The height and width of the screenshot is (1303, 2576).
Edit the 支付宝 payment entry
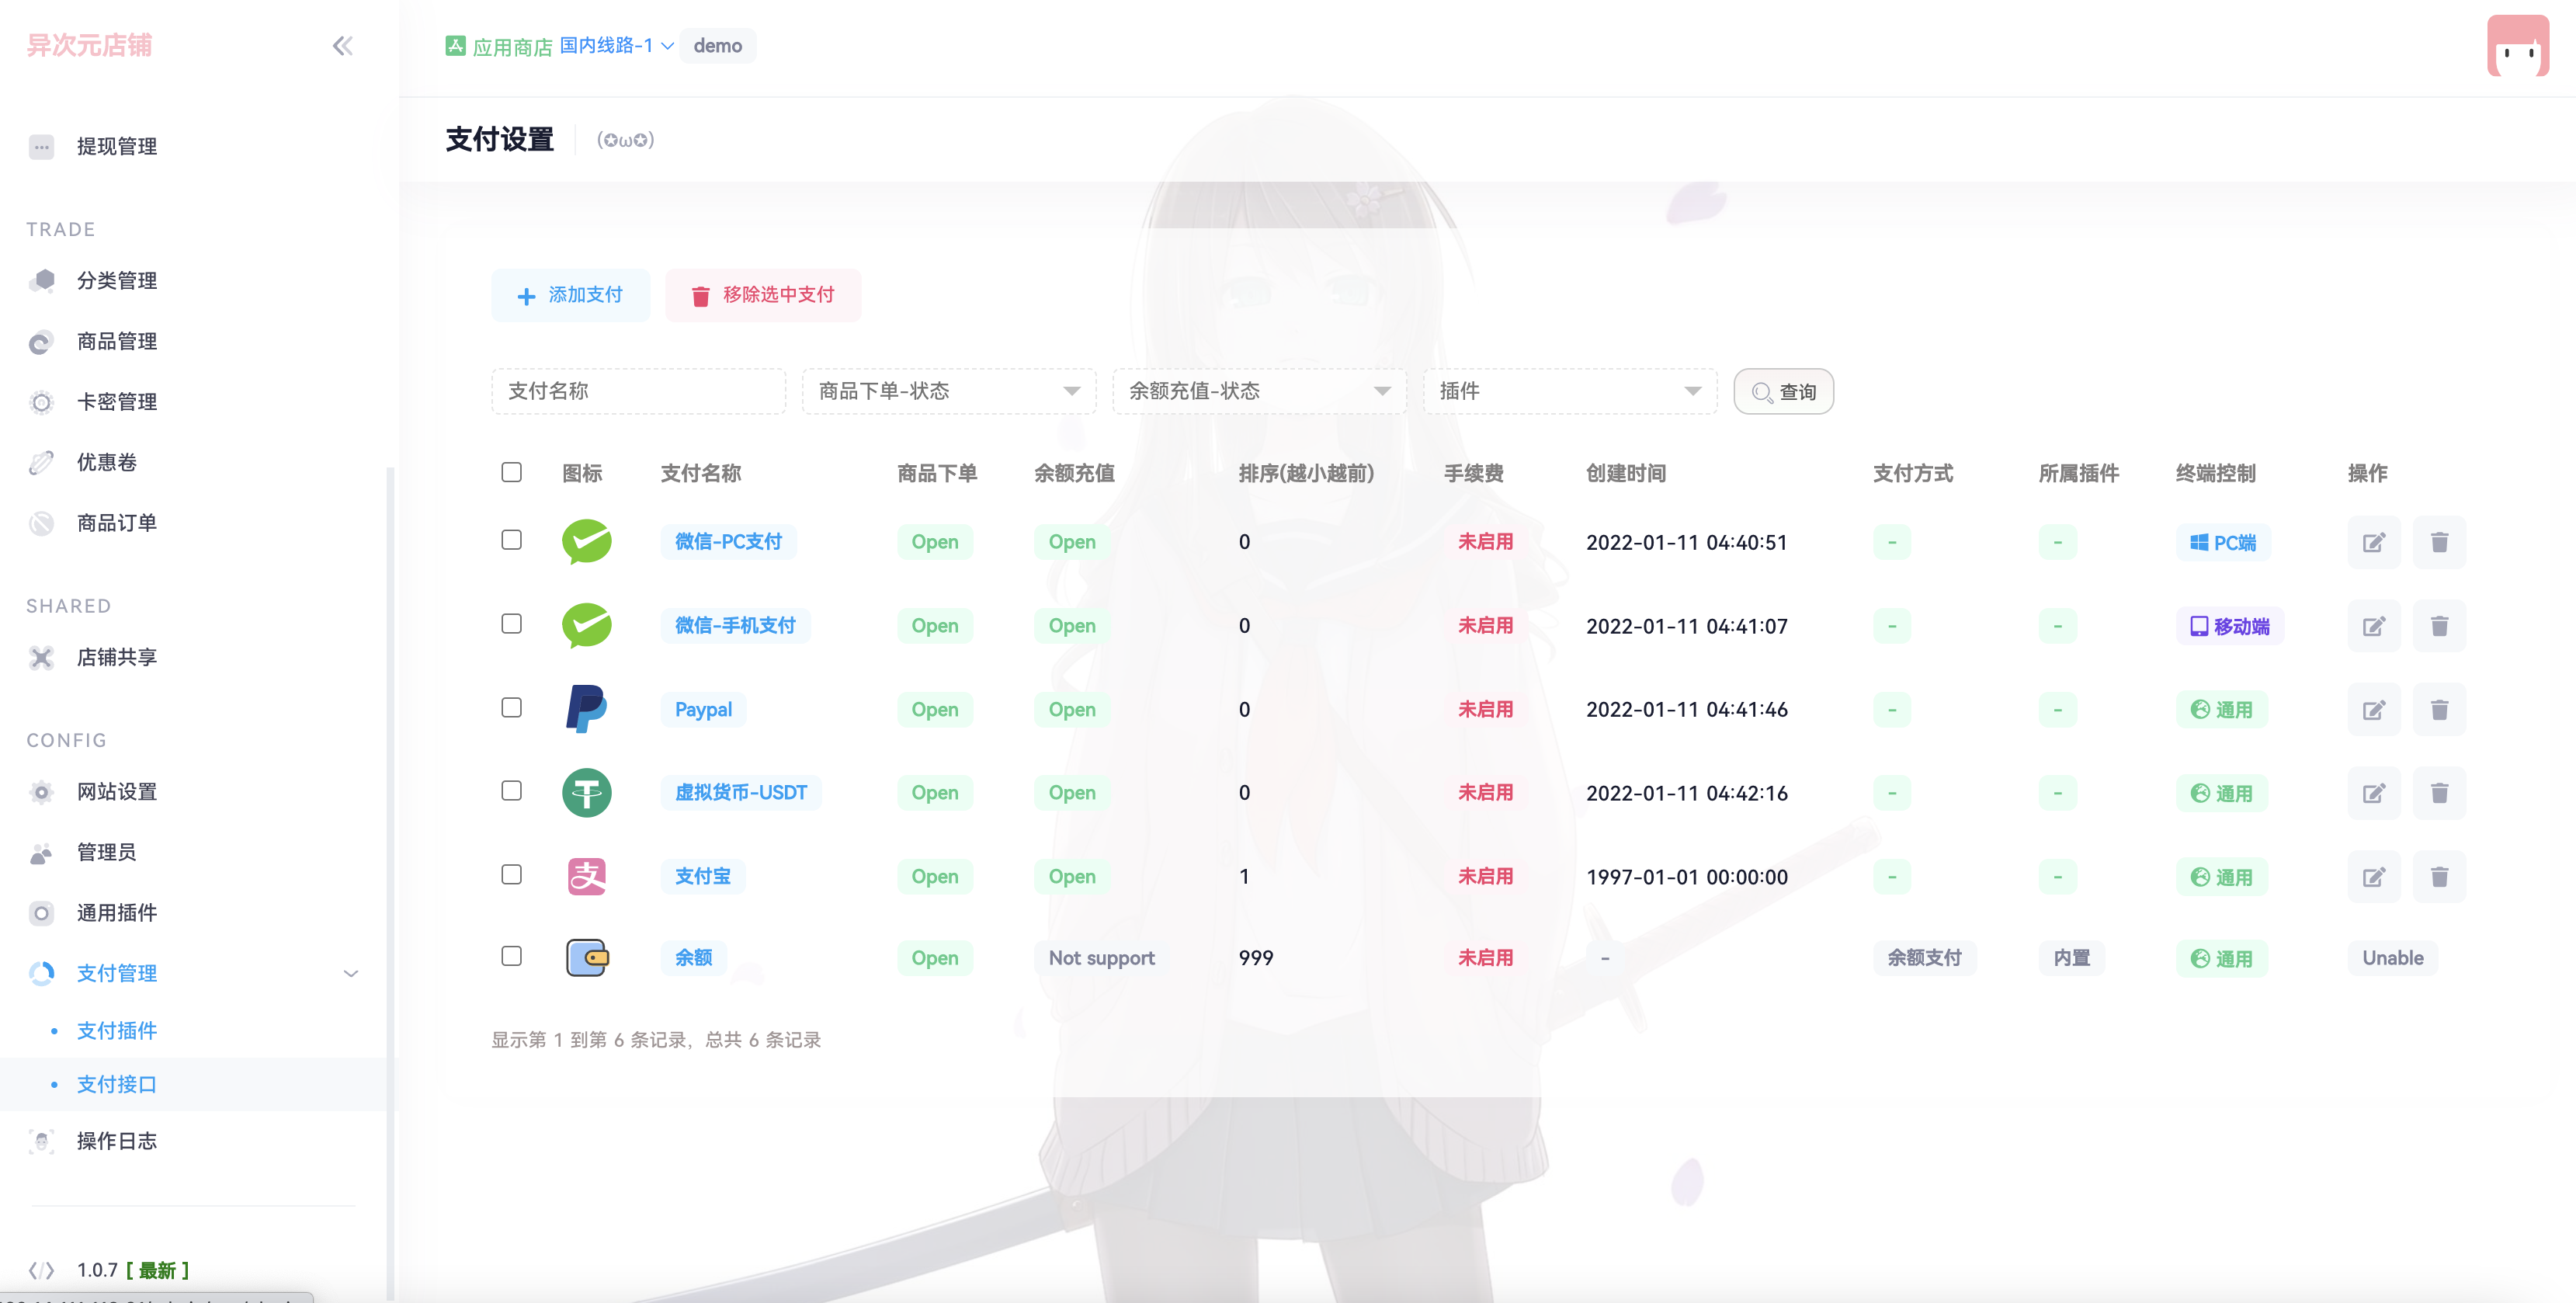click(2374, 877)
